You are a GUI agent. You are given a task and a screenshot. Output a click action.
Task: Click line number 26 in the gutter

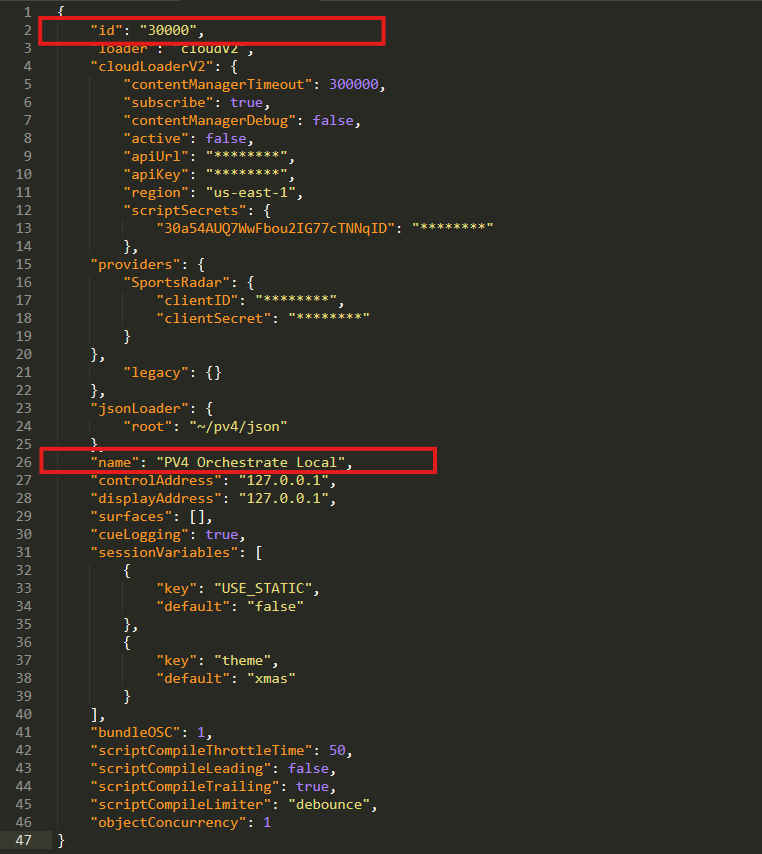[x=23, y=462]
